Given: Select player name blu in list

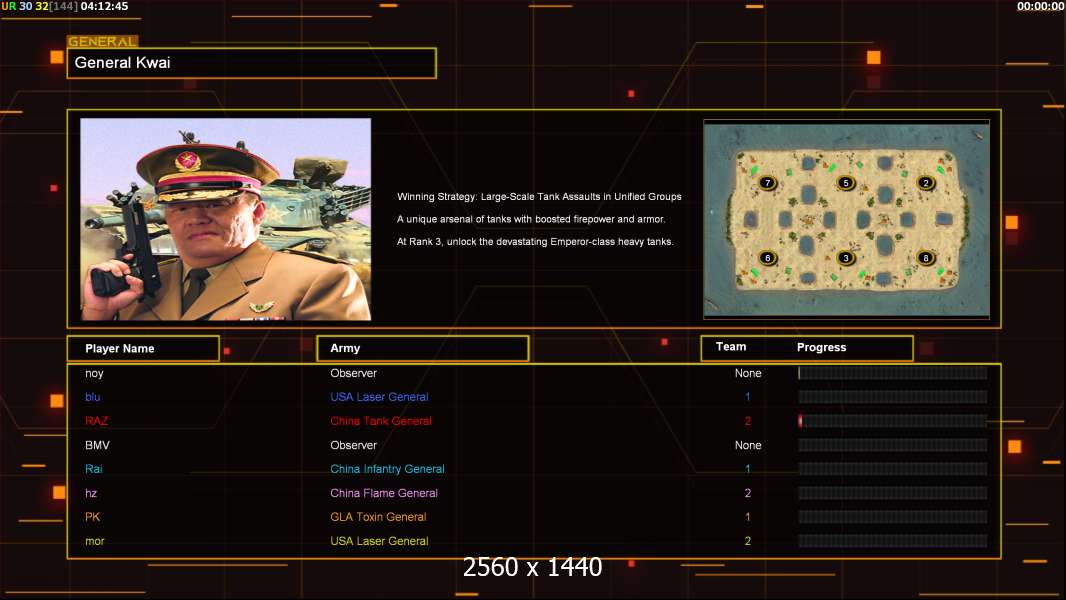Looking at the screenshot, I should (x=93, y=397).
